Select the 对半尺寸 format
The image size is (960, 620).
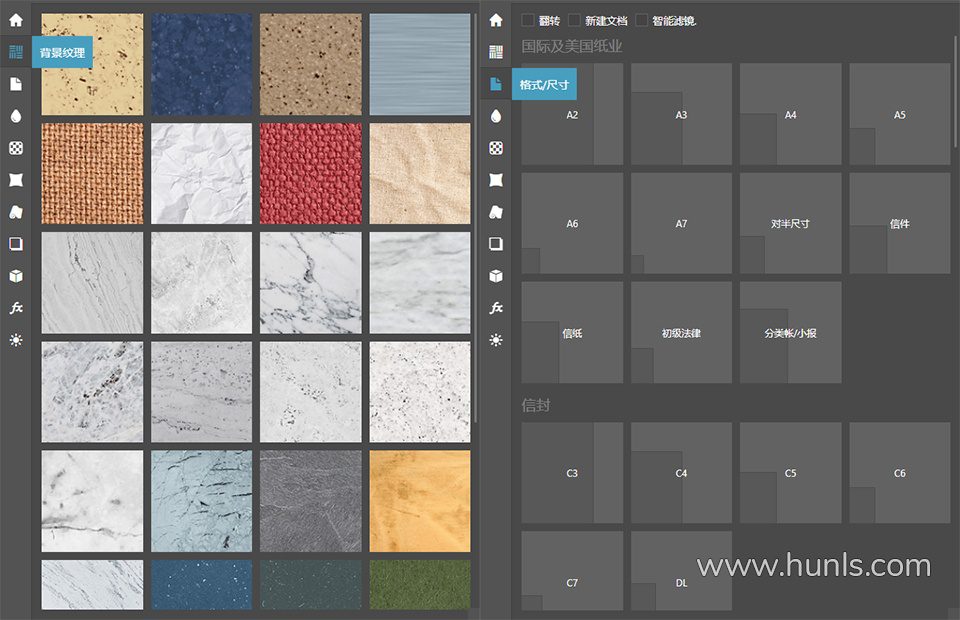pos(790,223)
